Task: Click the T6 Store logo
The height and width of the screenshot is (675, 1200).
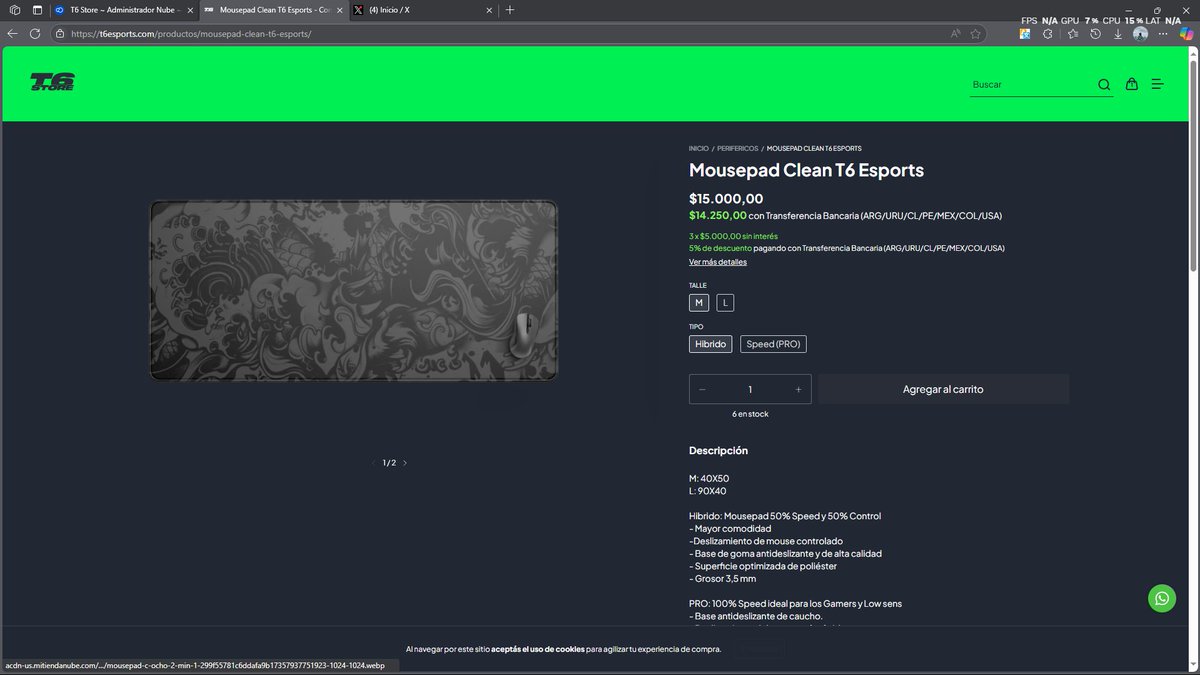Action: (52, 82)
